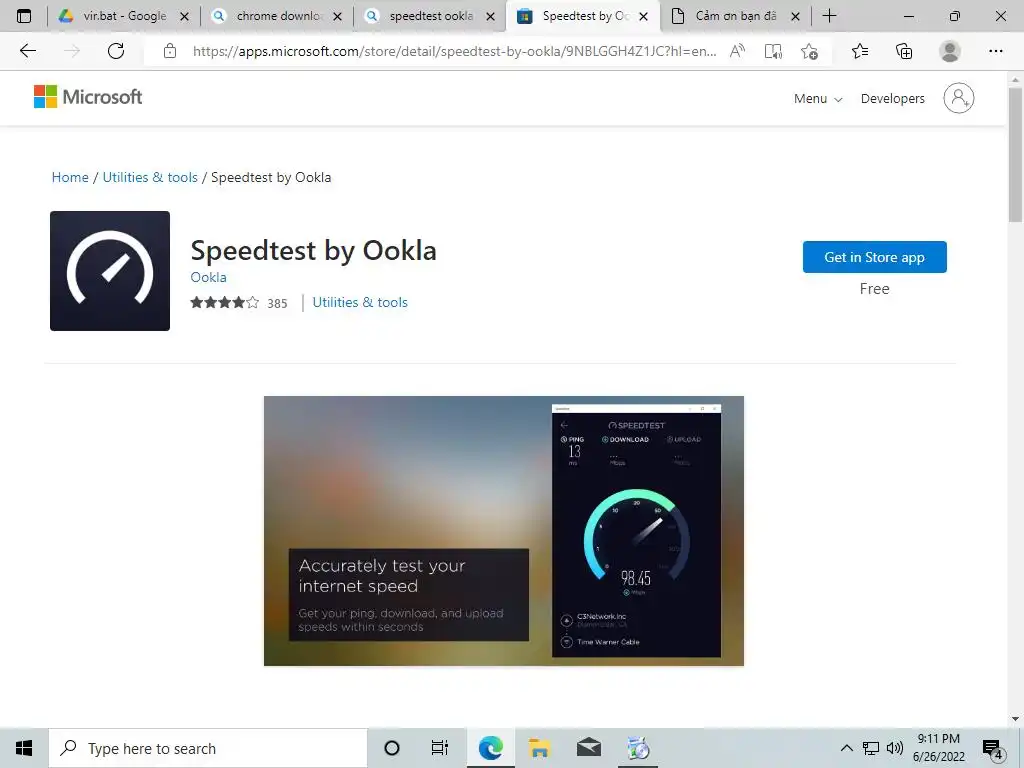This screenshot has height=768, width=1024.
Task: Open browser Collections
Action: (x=904, y=51)
